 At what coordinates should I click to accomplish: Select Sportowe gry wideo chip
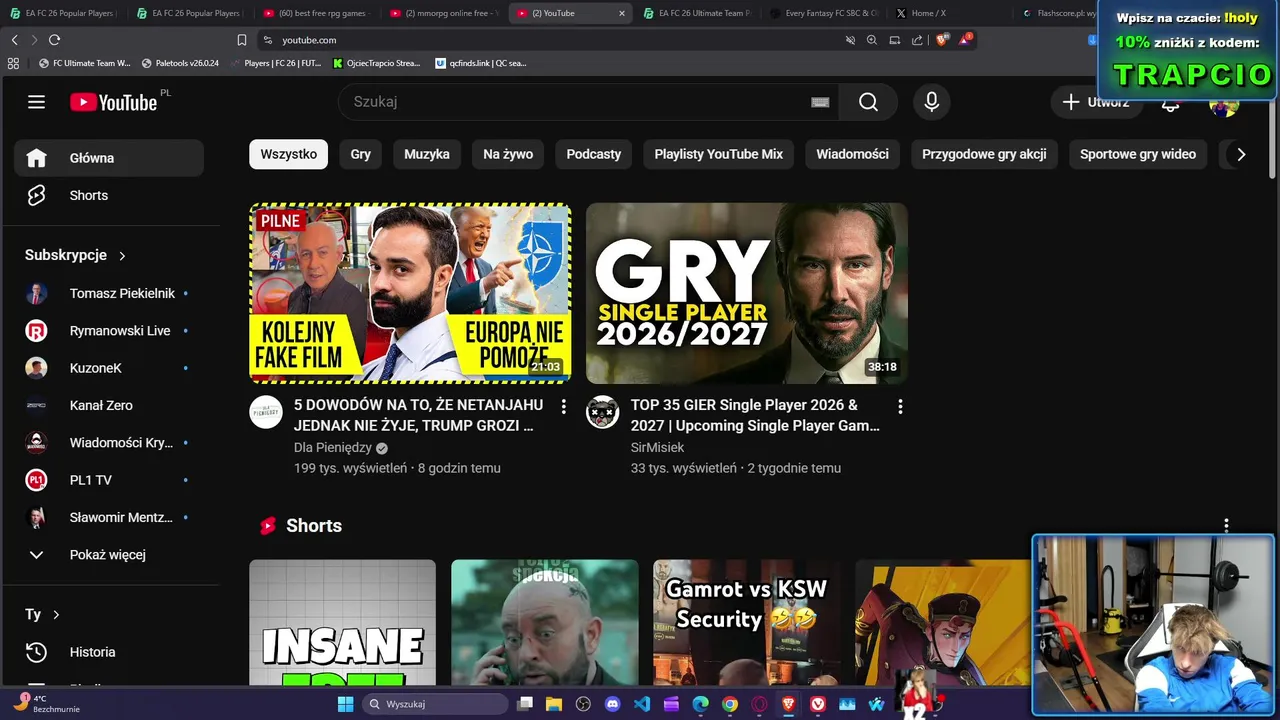click(x=1138, y=154)
